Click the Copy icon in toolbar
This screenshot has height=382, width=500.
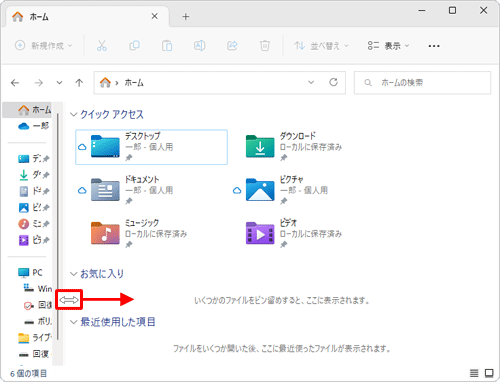point(134,45)
